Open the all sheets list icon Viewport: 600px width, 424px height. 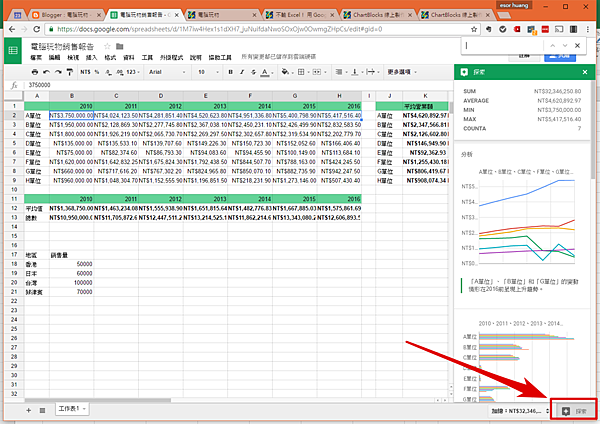pyautogui.click(x=42, y=411)
